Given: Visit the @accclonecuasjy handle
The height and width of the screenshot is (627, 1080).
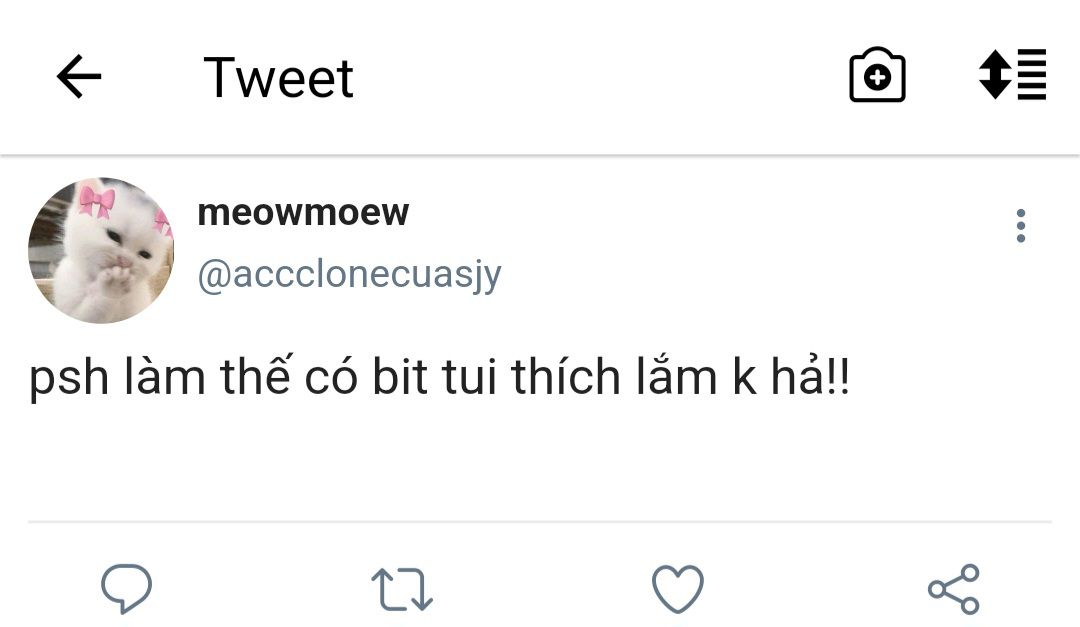Looking at the screenshot, I should [x=349, y=274].
